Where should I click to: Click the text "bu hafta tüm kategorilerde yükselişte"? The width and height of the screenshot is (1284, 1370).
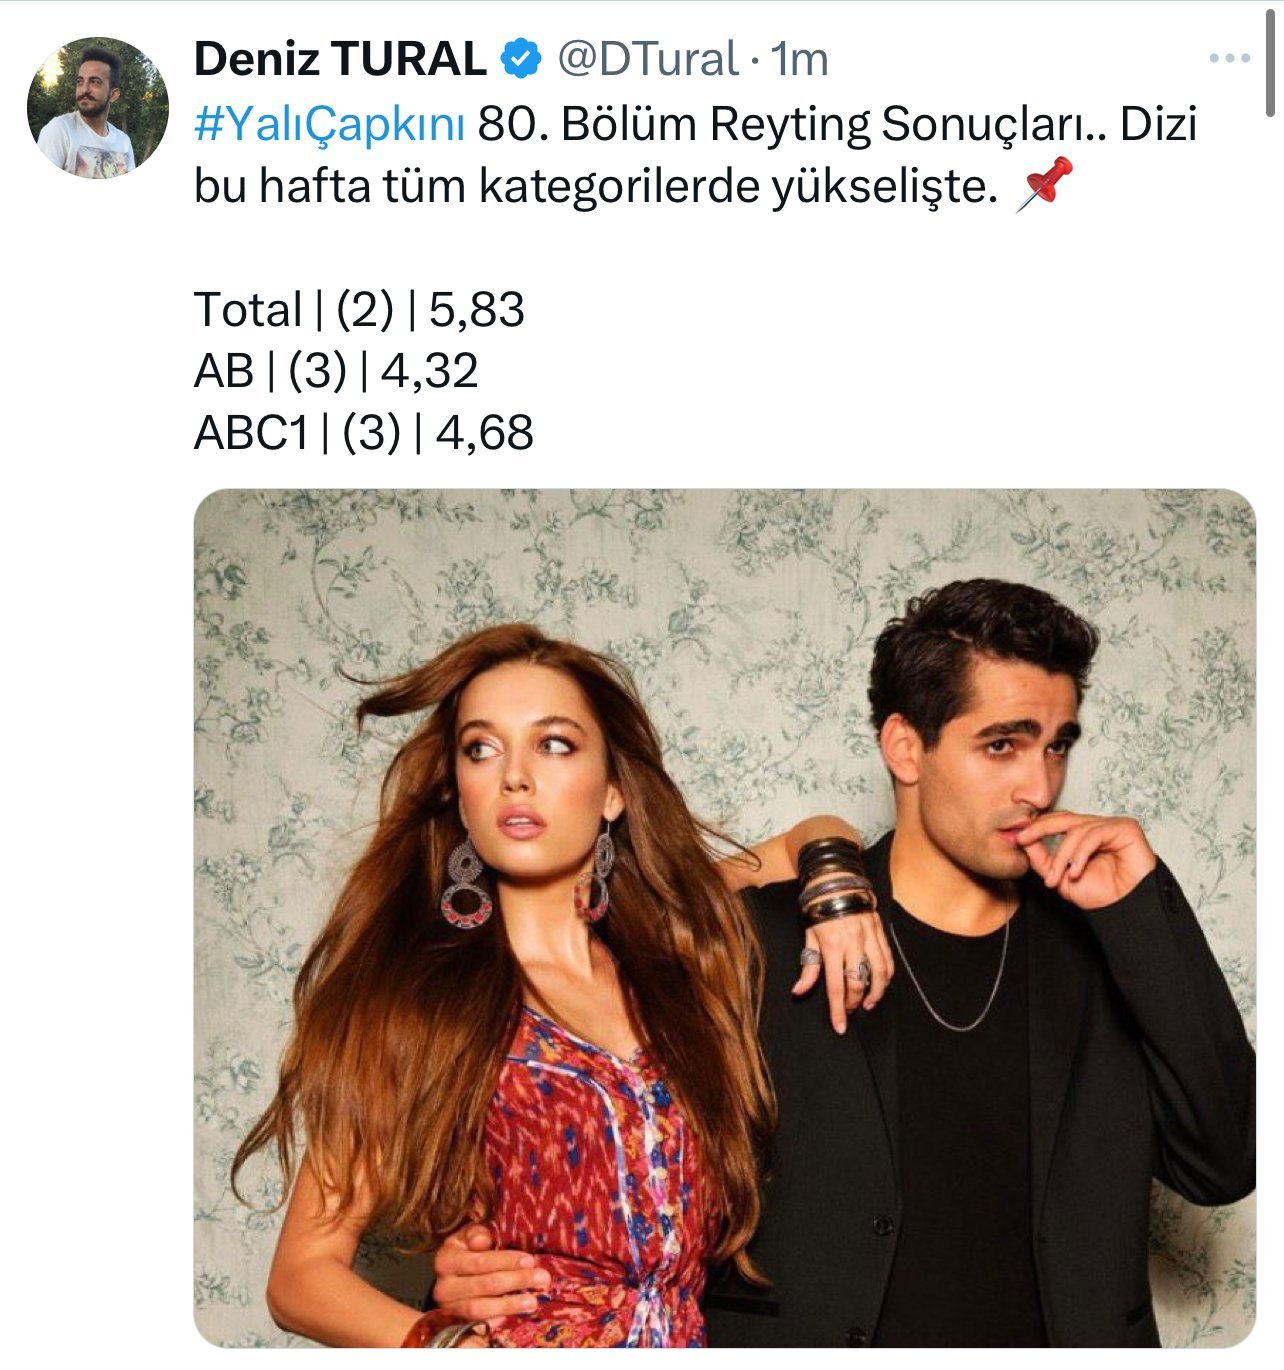595,187
